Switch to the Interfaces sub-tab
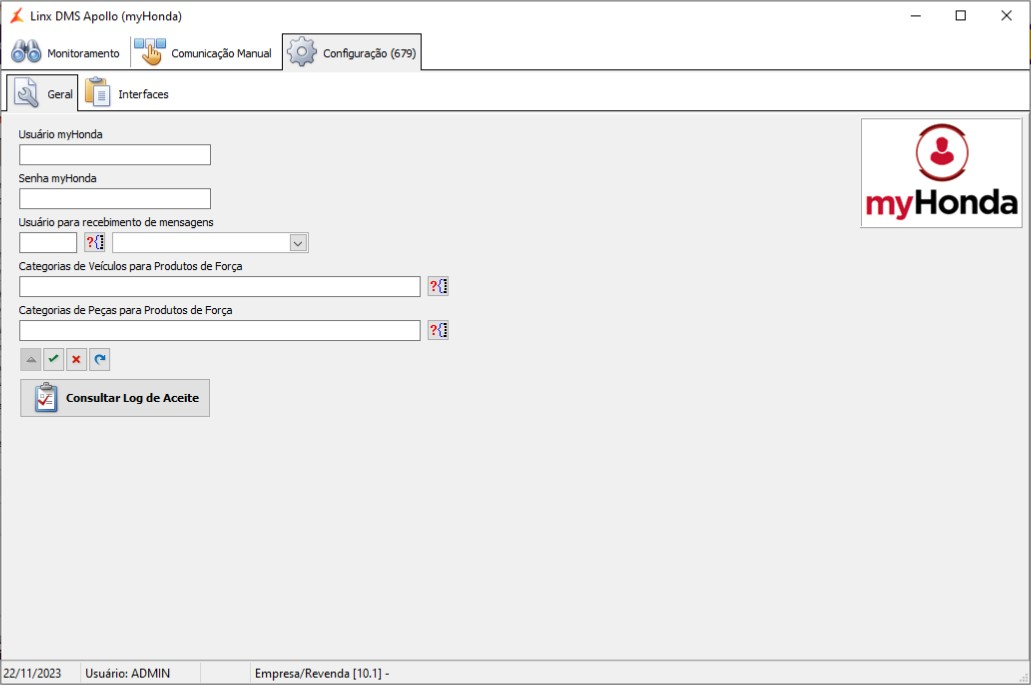Screen dimensions: 1031x685 127,93
